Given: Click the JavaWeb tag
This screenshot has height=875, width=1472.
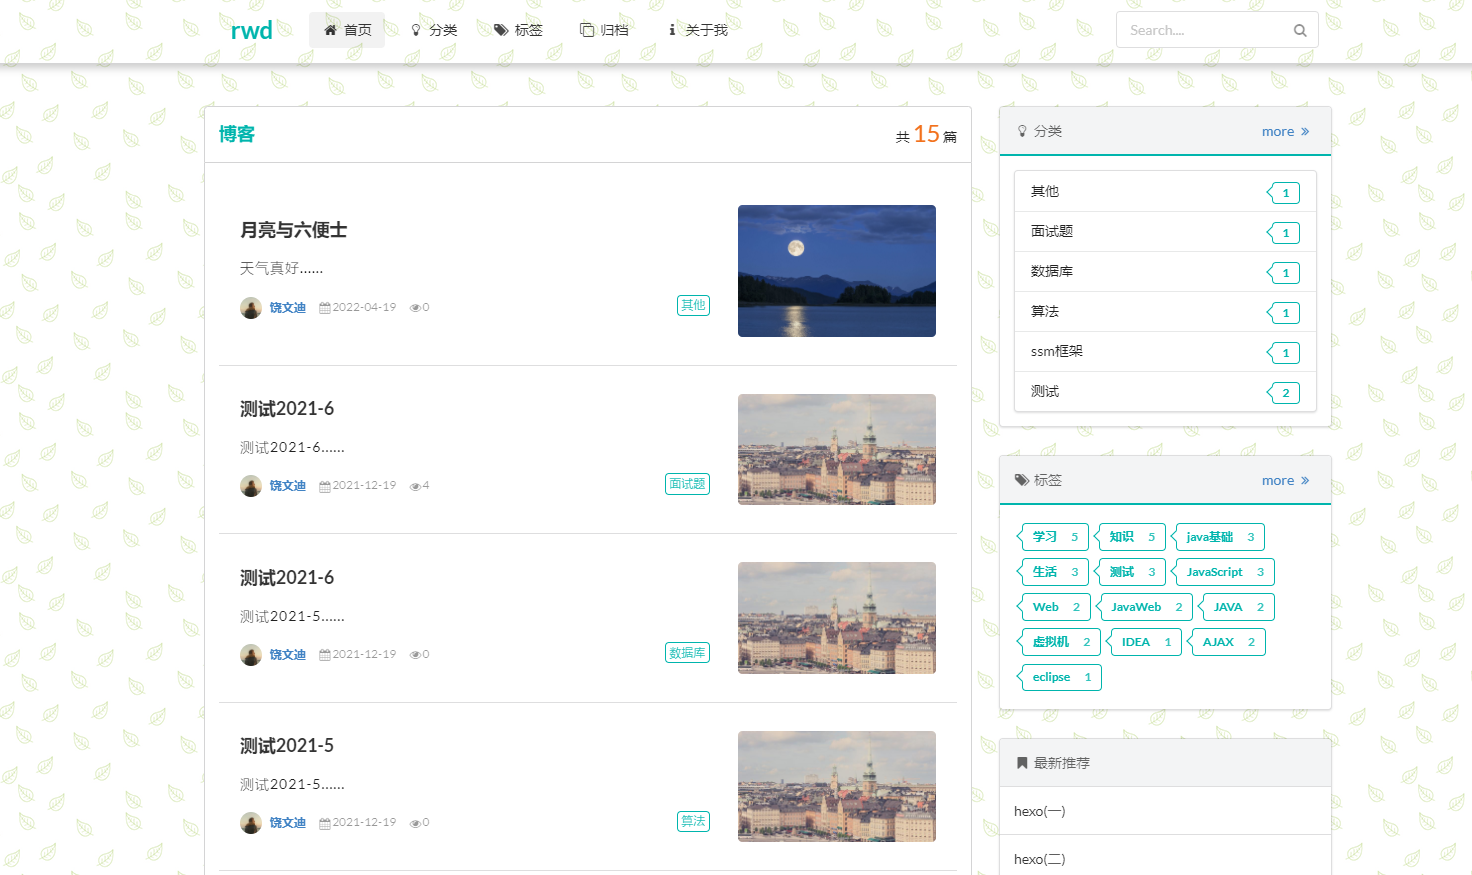Looking at the screenshot, I should tap(1145, 607).
